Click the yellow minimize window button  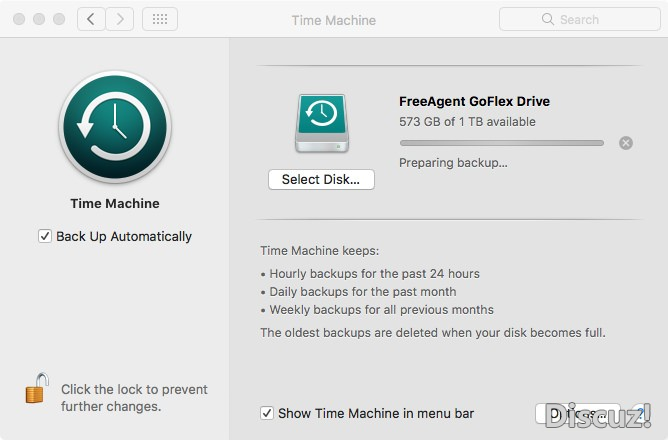pos(39,19)
